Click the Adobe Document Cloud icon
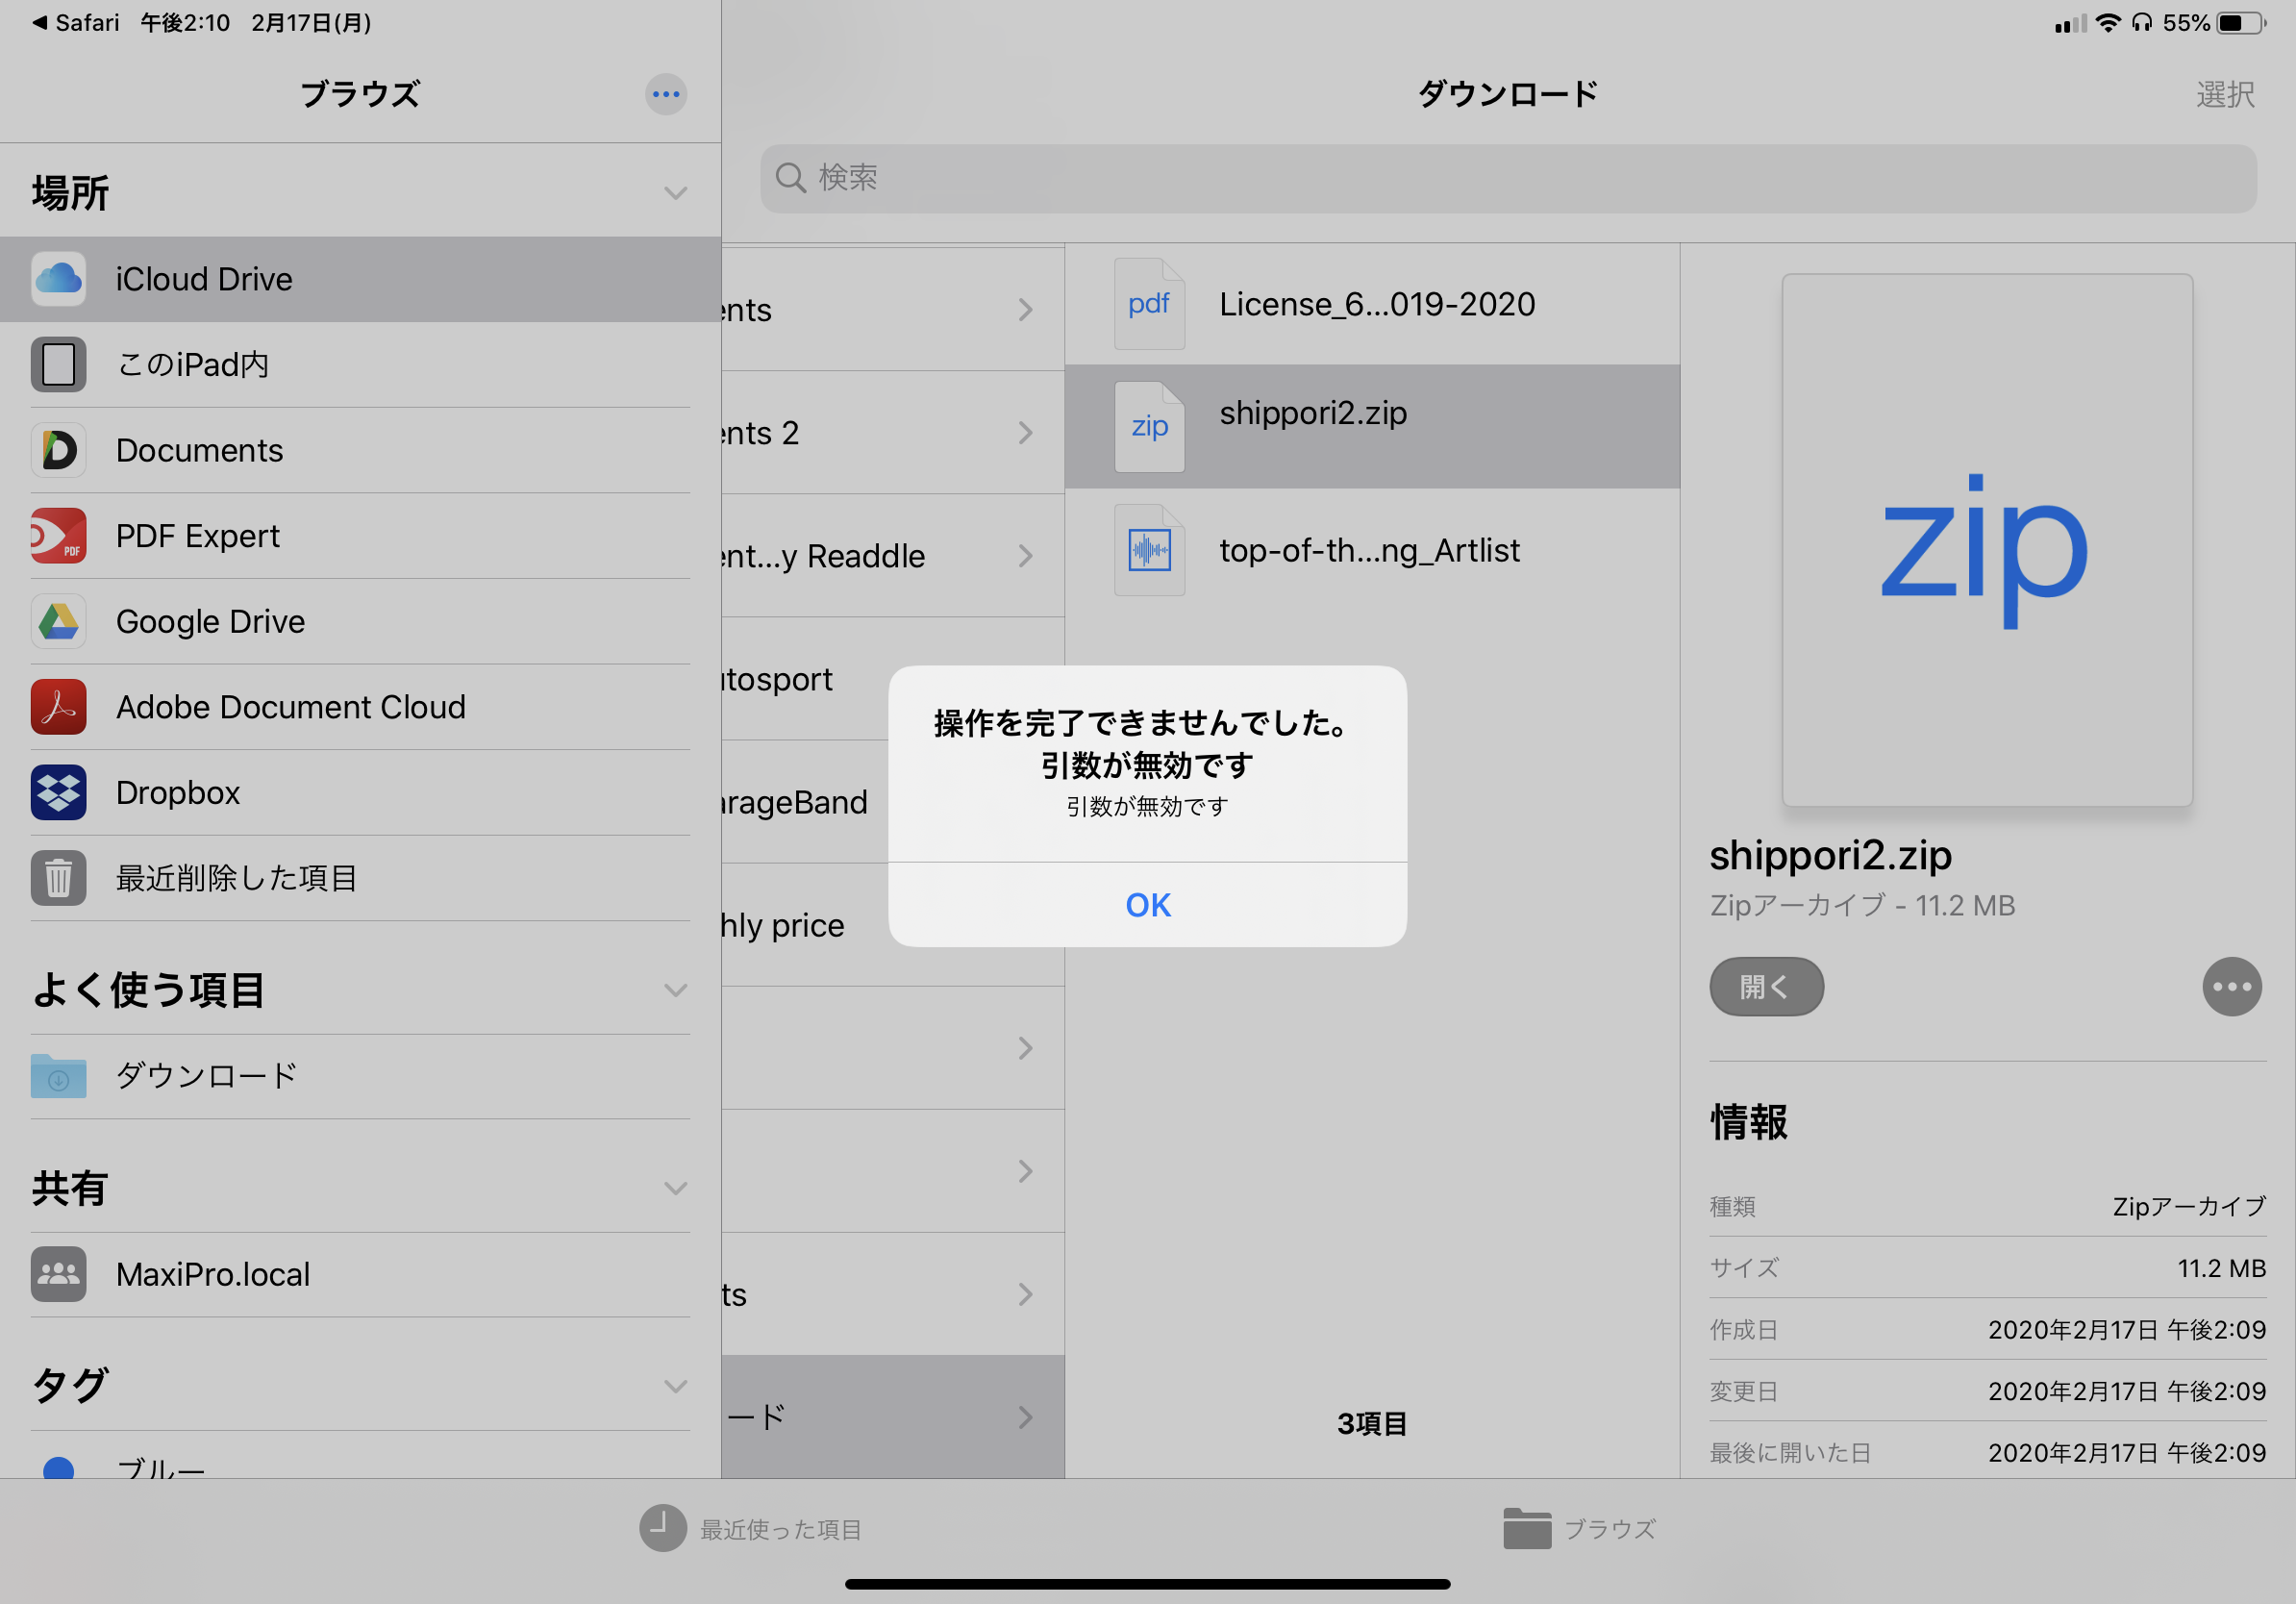This screenshot has width=2296, height=1604. coord(58,707)
